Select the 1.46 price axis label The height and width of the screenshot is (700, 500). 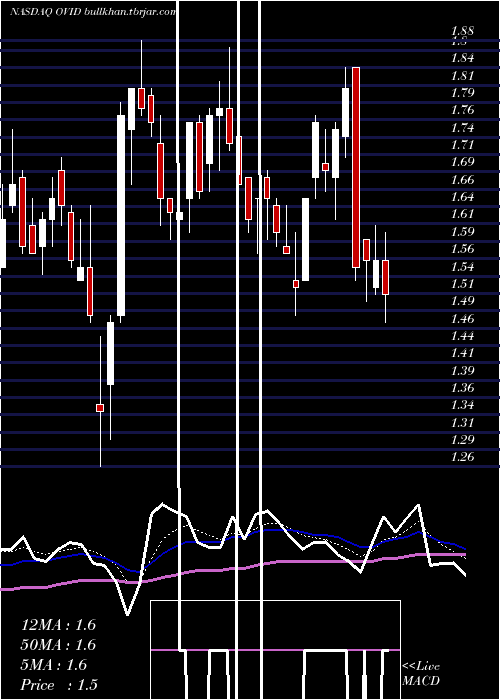(462, 319)
